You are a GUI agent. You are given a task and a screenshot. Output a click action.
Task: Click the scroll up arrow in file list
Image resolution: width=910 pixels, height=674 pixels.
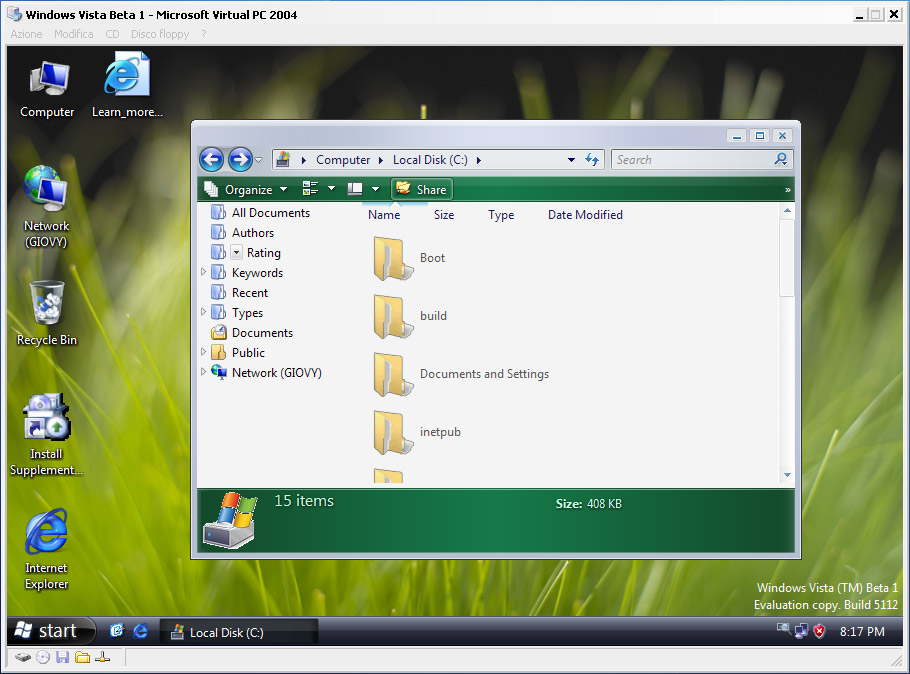787,210
